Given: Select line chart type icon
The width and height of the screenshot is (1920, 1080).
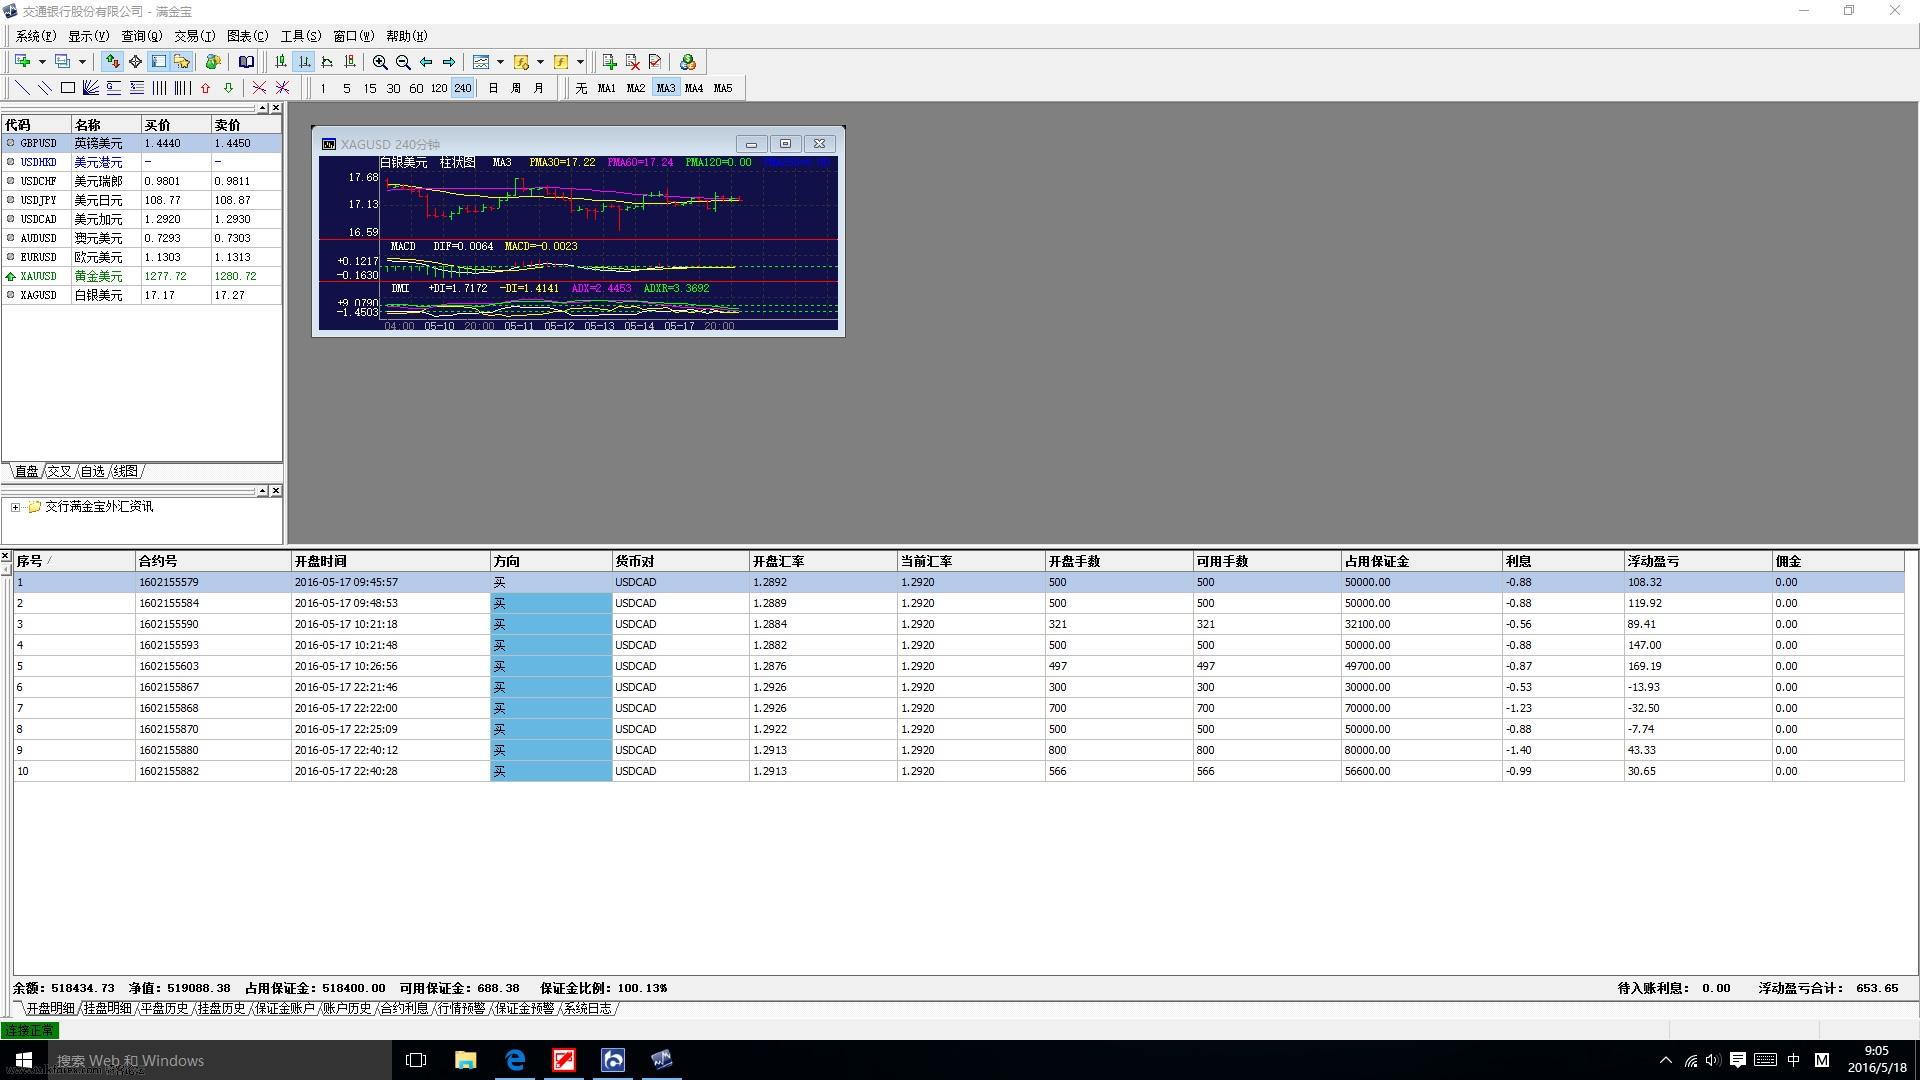Looking at the screenshot, I should tap(327, 62).
